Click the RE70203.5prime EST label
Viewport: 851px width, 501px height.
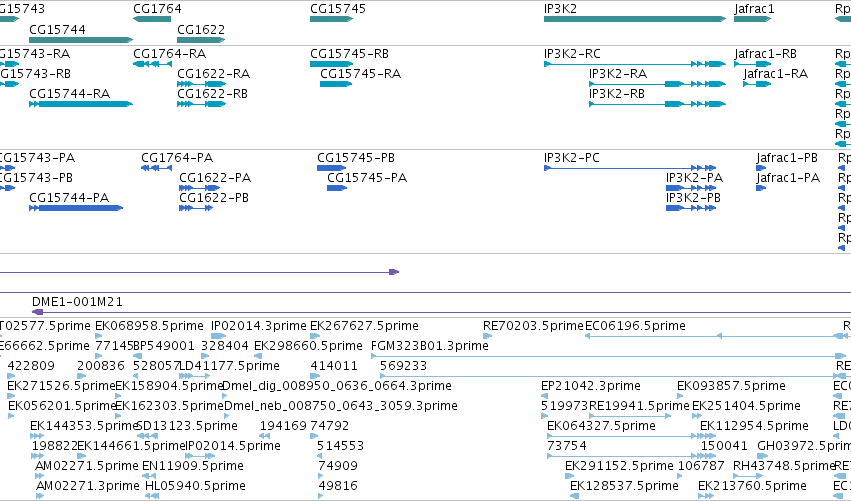pos(533,326)
